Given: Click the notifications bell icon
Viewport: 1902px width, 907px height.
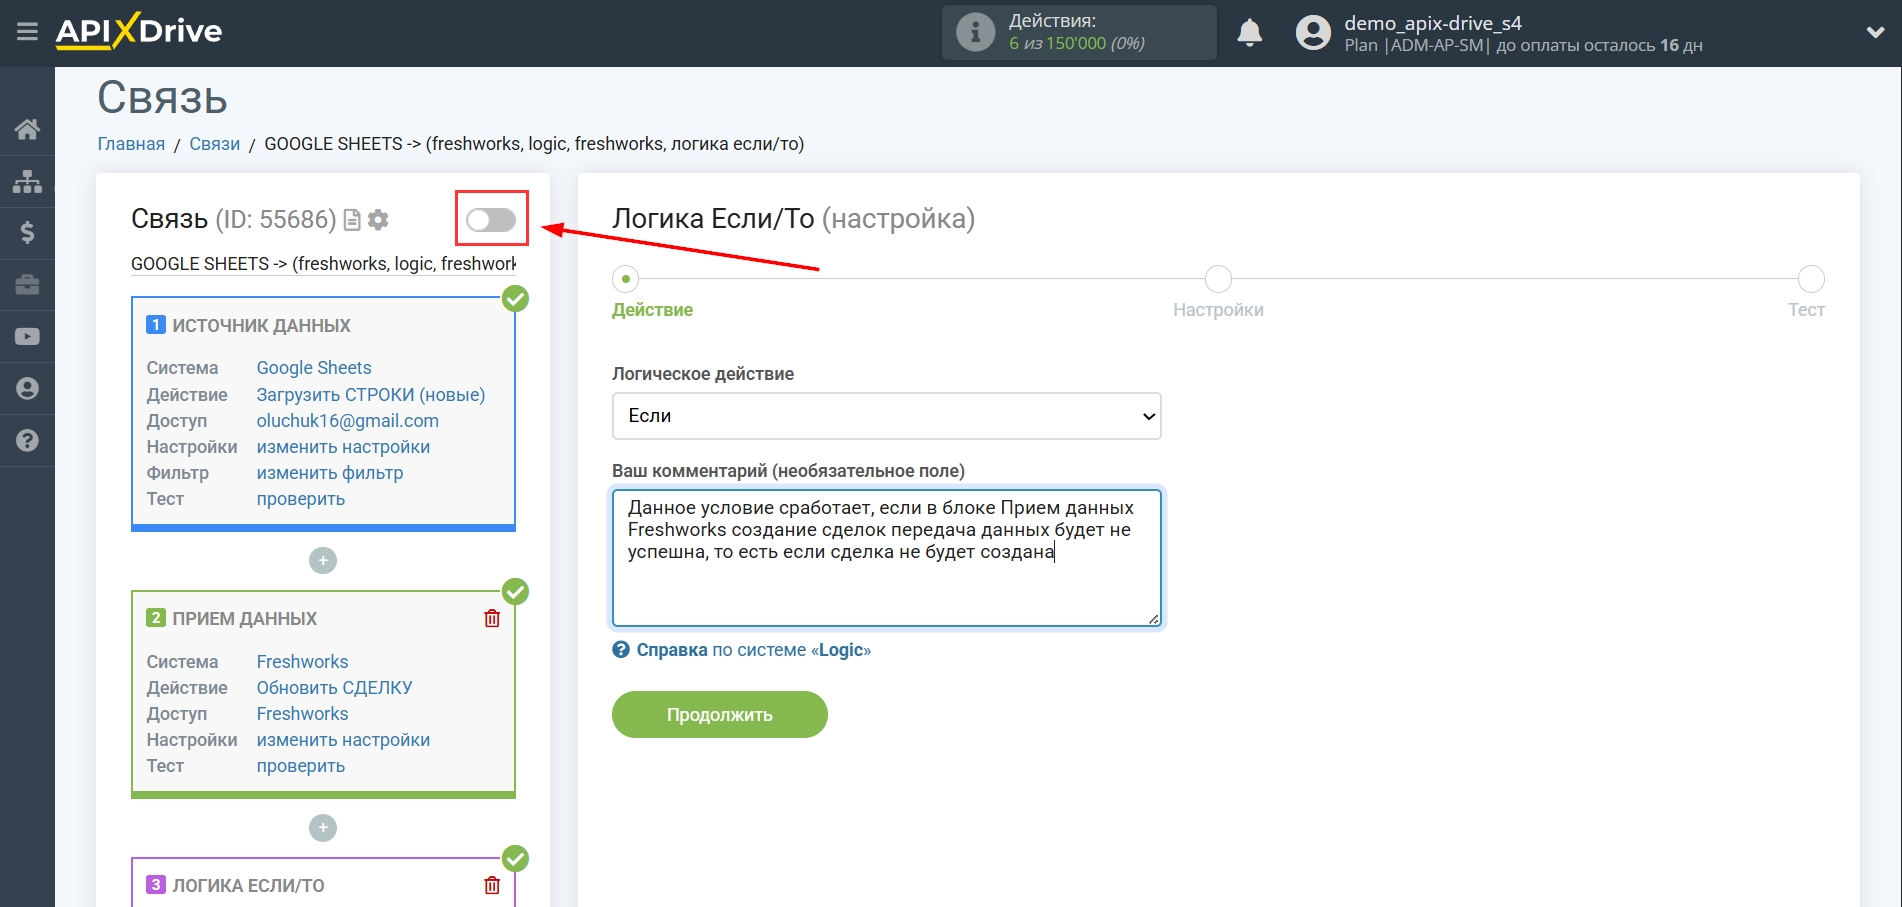Looking at the screenshot, I should (x=1249, y=33).
